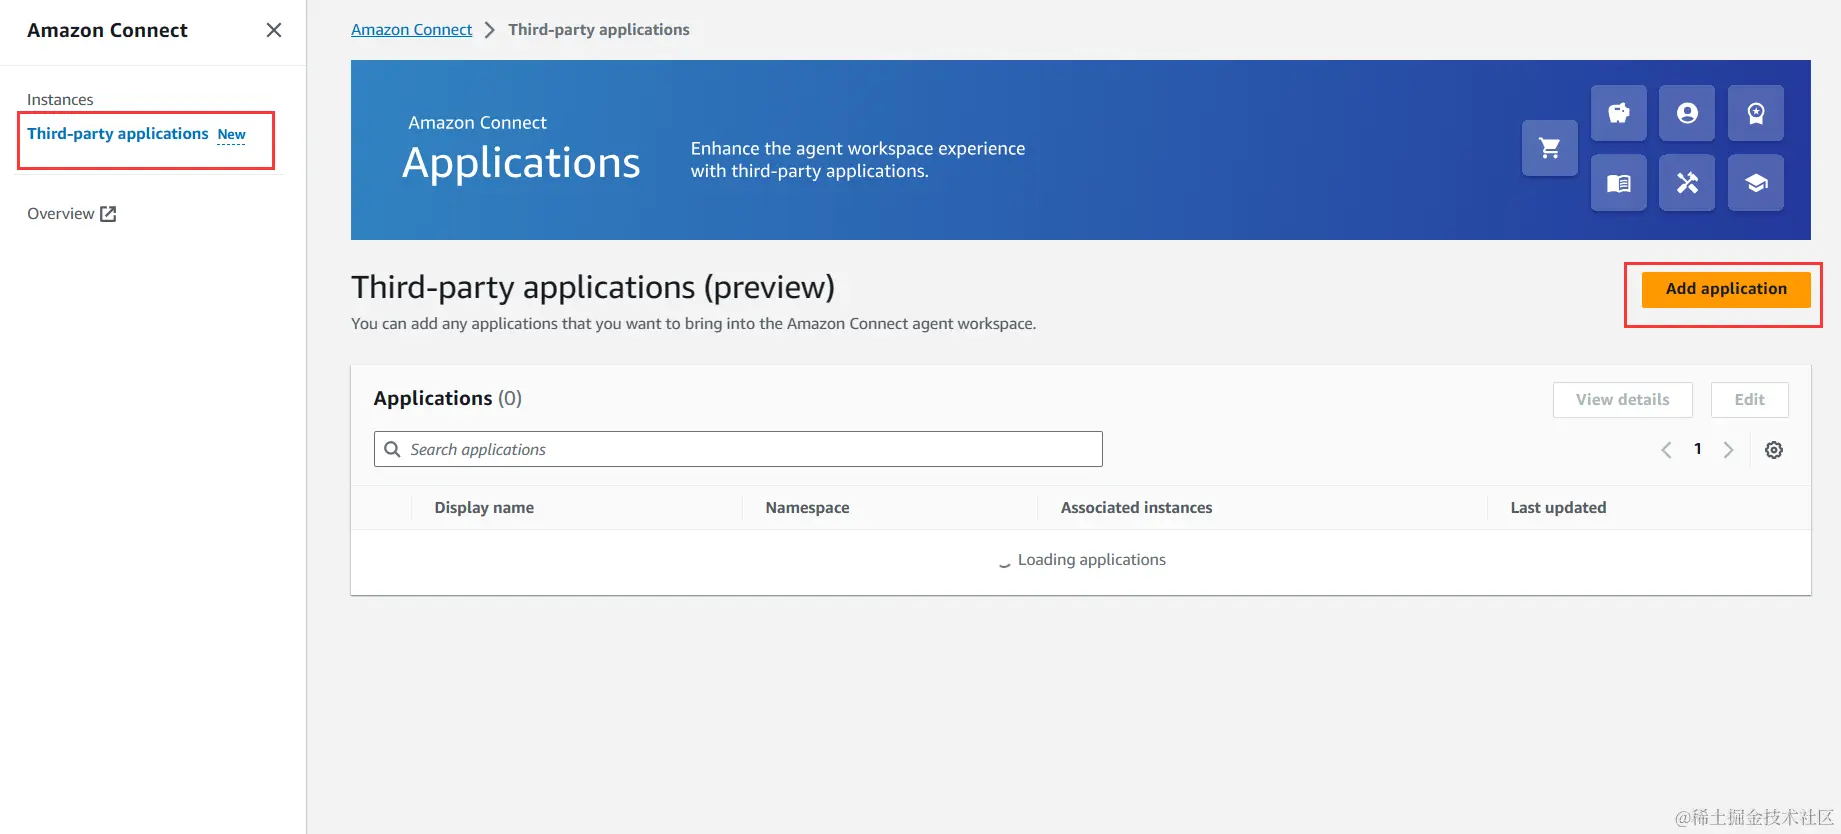This screenshot has height=834, width=1841.
Task: Click the Namespace column header
Action: click(807, 508)
